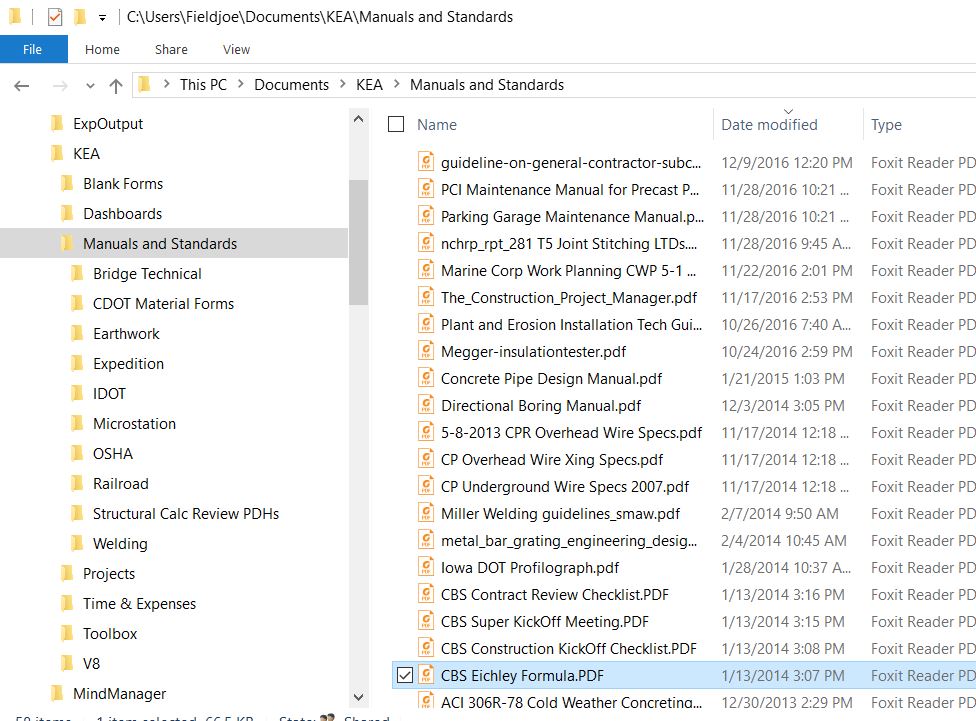
Task: Click Manuals and Standards breadcrumb
Action: 487,85
